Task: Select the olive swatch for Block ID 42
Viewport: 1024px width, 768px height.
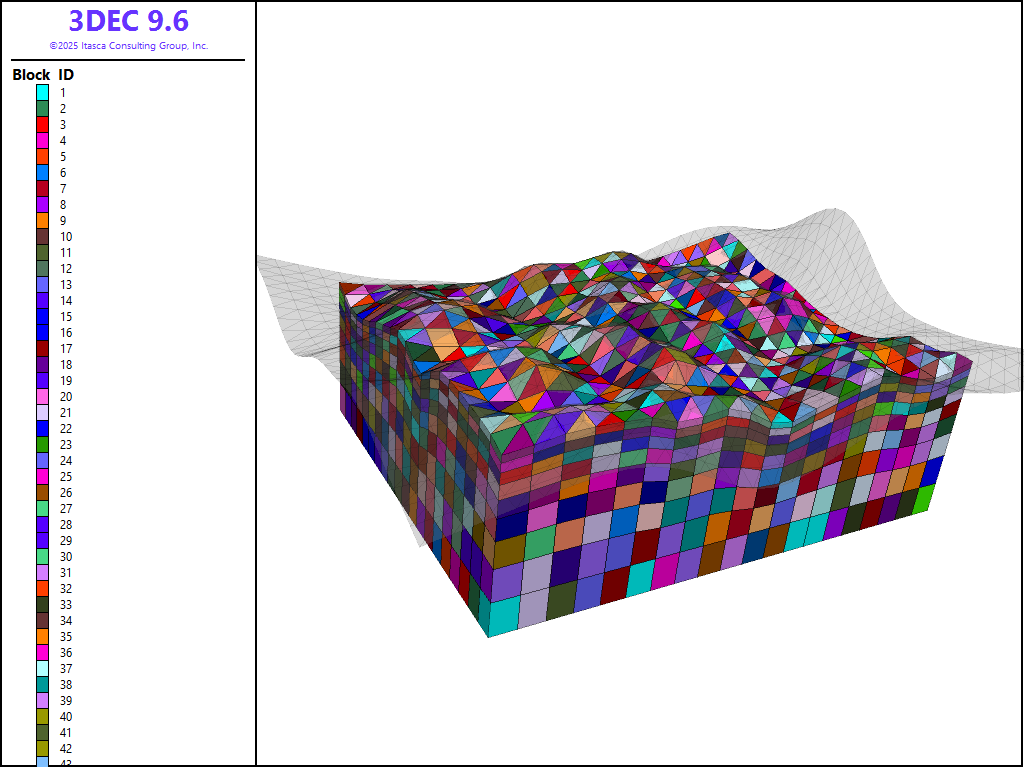Action: (x=43, y=748)
